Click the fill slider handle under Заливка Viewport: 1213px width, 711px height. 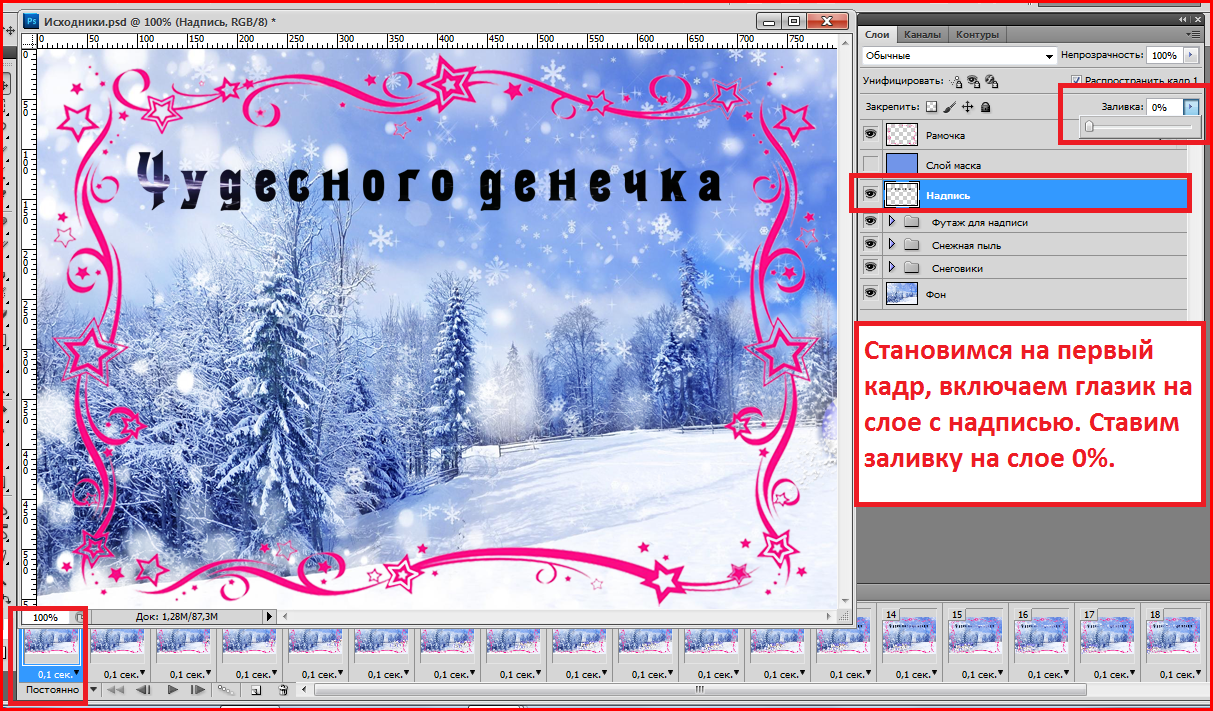coord(1089,126)
